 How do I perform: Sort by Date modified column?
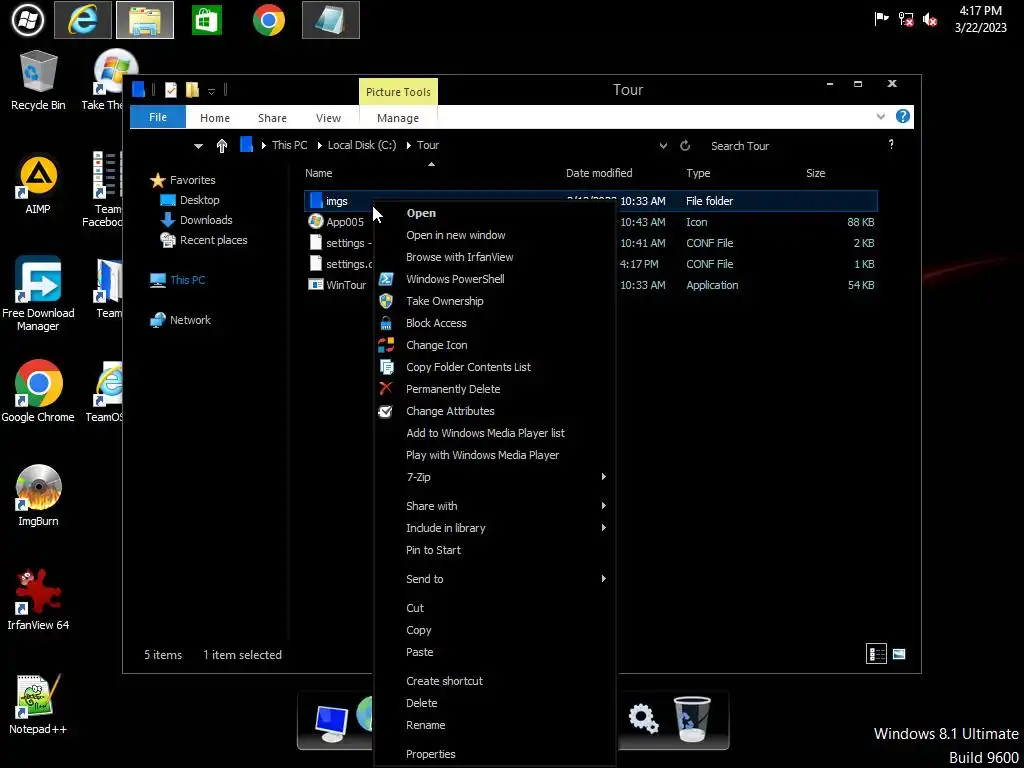[599, 173]
